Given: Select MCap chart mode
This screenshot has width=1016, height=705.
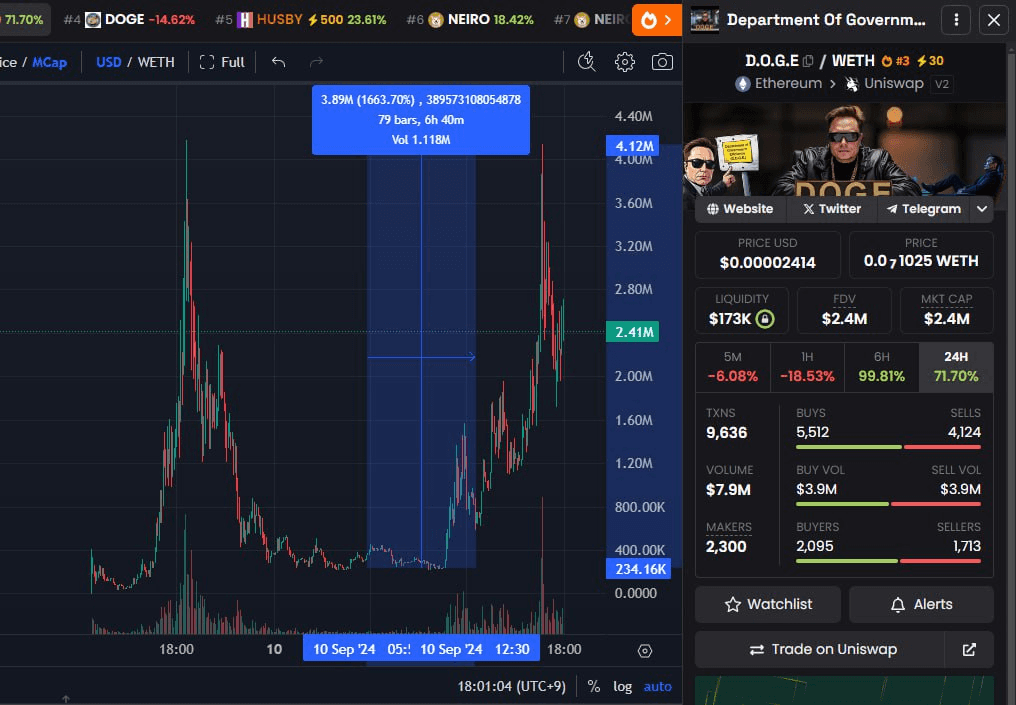Looking at the screenshot, I should (x=50, y=62).
